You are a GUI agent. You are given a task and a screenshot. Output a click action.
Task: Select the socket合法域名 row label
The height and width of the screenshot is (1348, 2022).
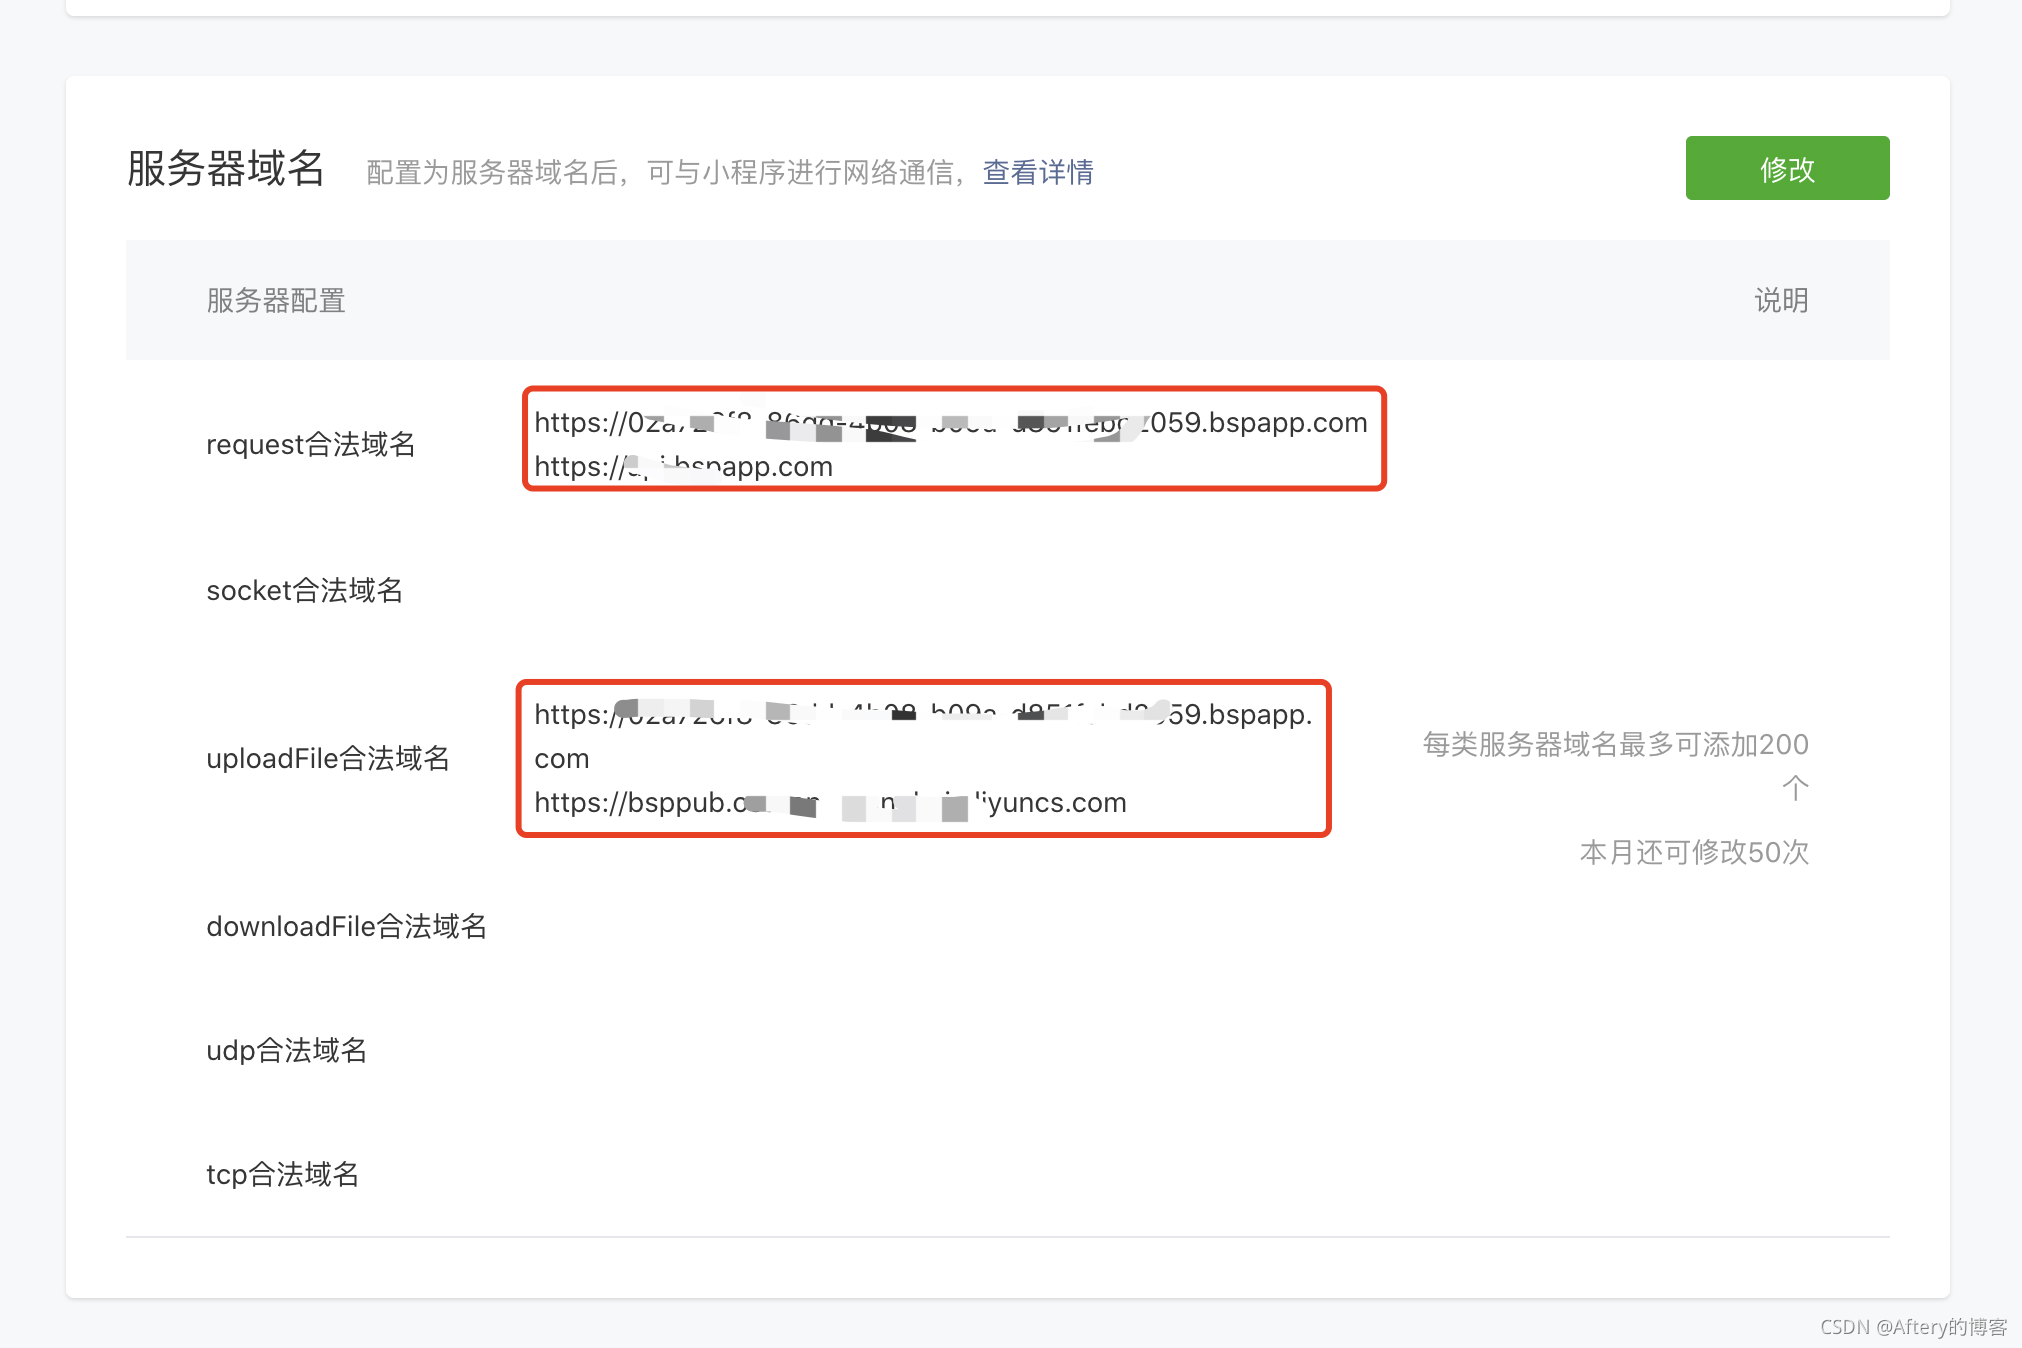(x=304, y=590)
